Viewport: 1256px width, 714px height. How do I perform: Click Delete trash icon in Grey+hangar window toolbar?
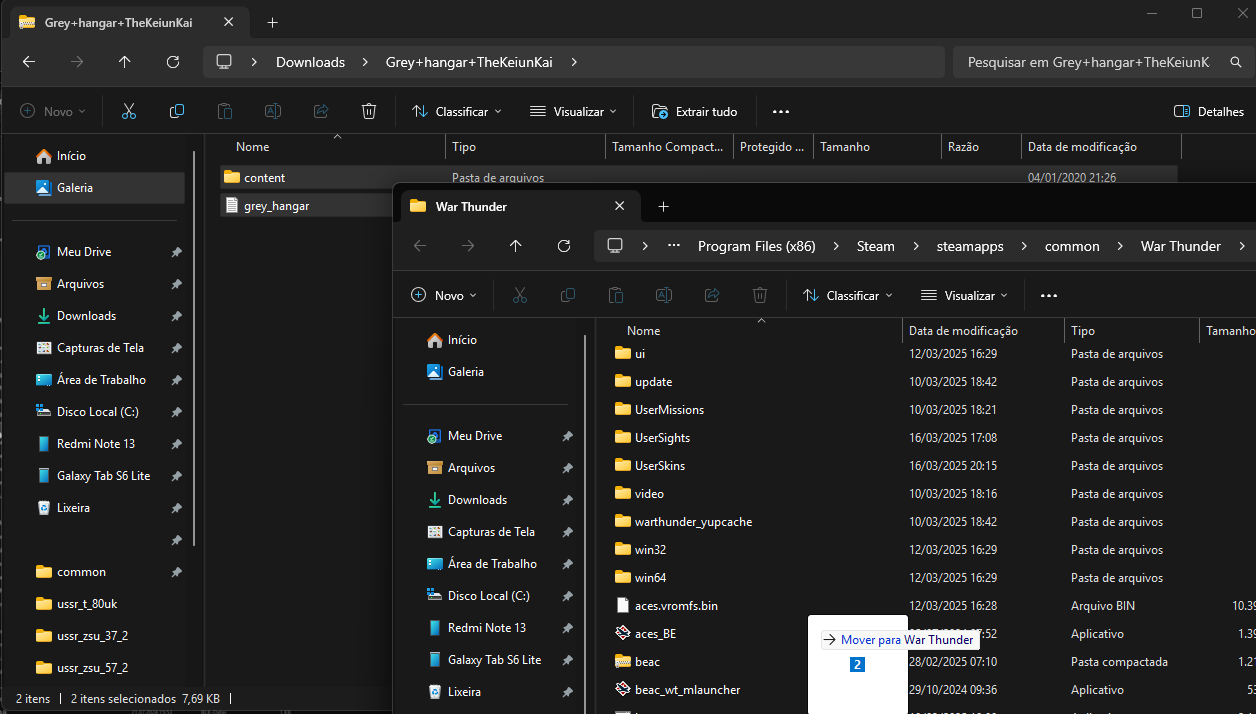[369, 111]
